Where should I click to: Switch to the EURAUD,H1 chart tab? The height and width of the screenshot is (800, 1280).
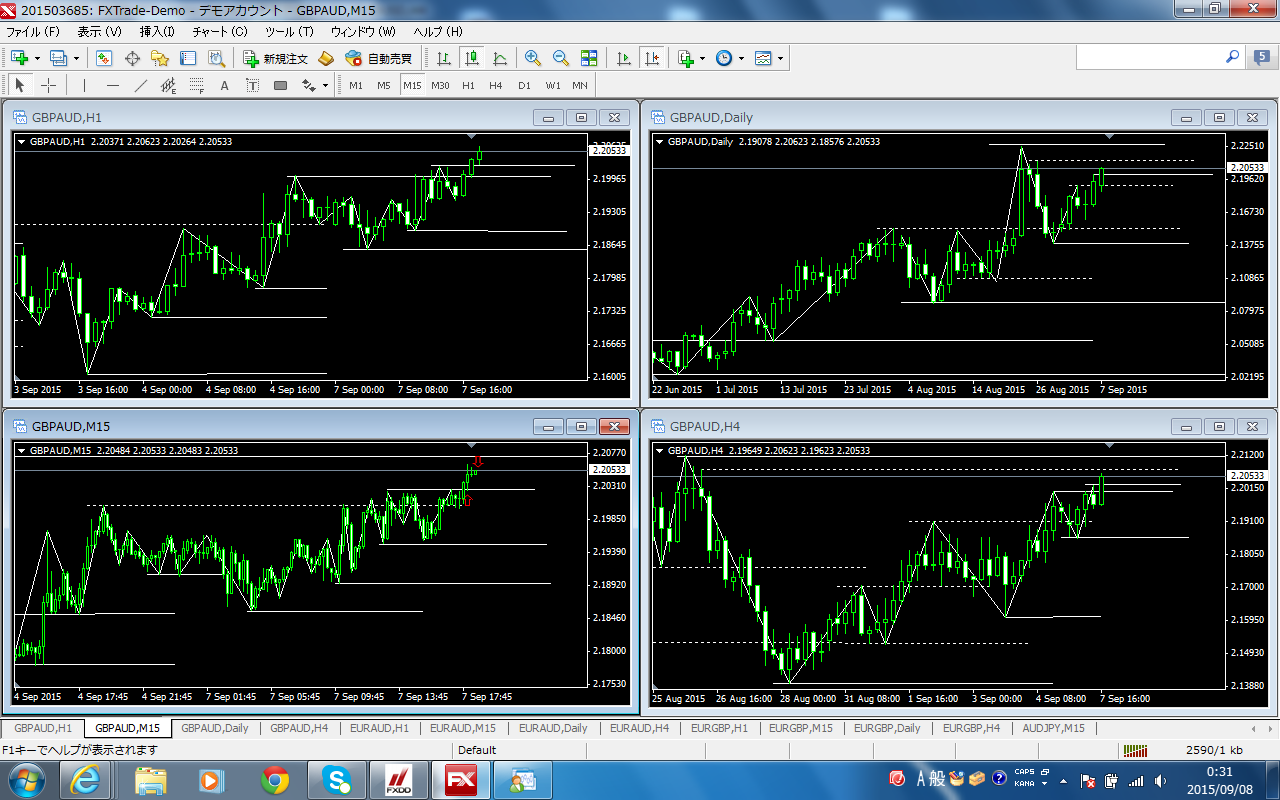380,728
